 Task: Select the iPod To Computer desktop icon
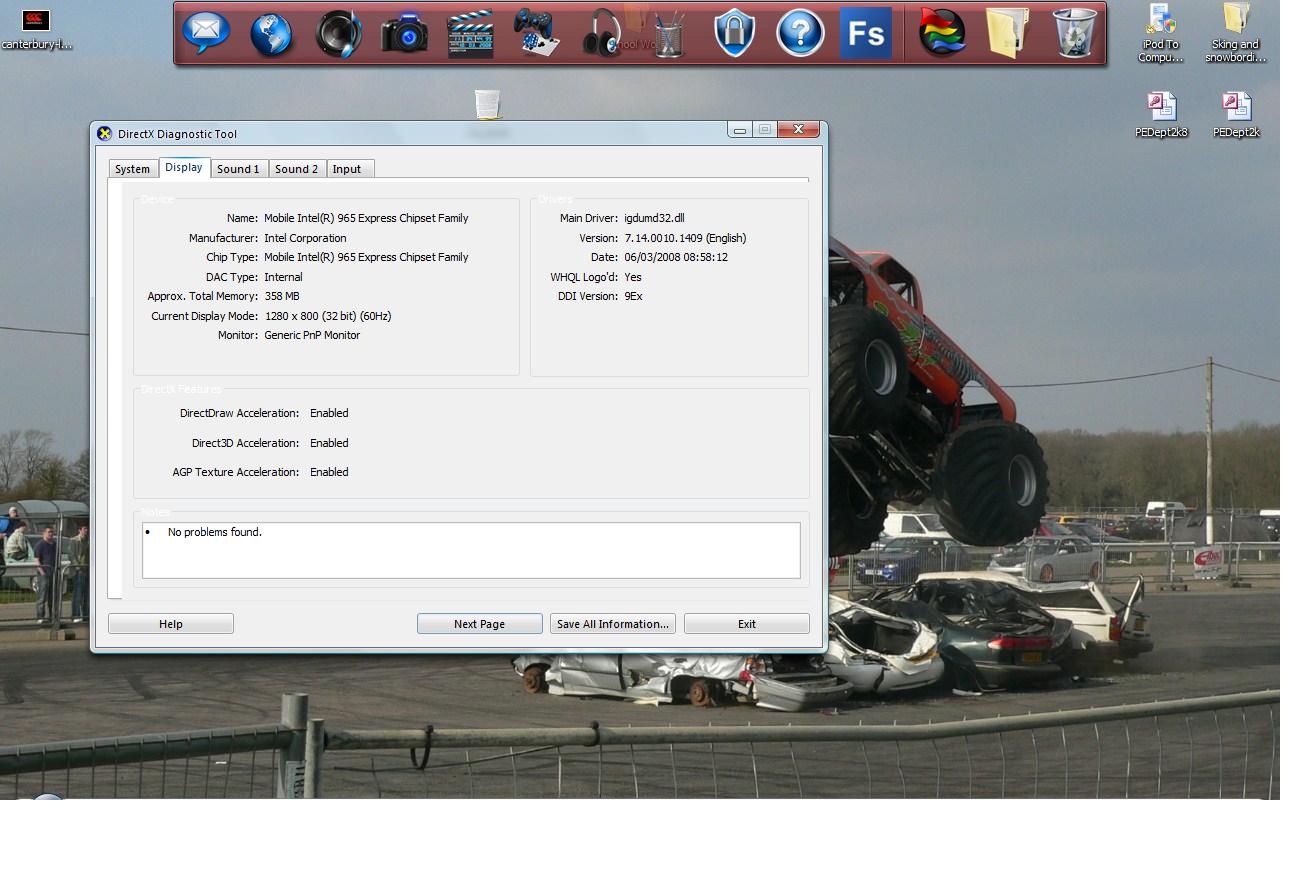1160,33
